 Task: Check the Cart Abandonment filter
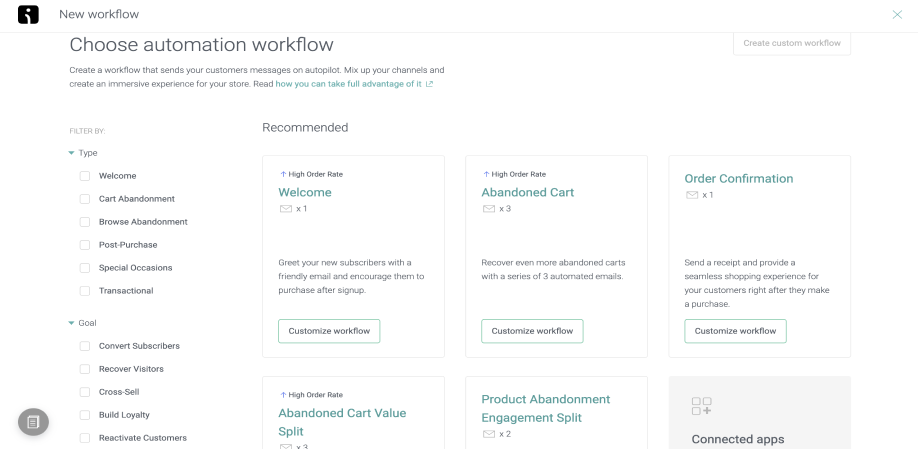coord(85,199)
